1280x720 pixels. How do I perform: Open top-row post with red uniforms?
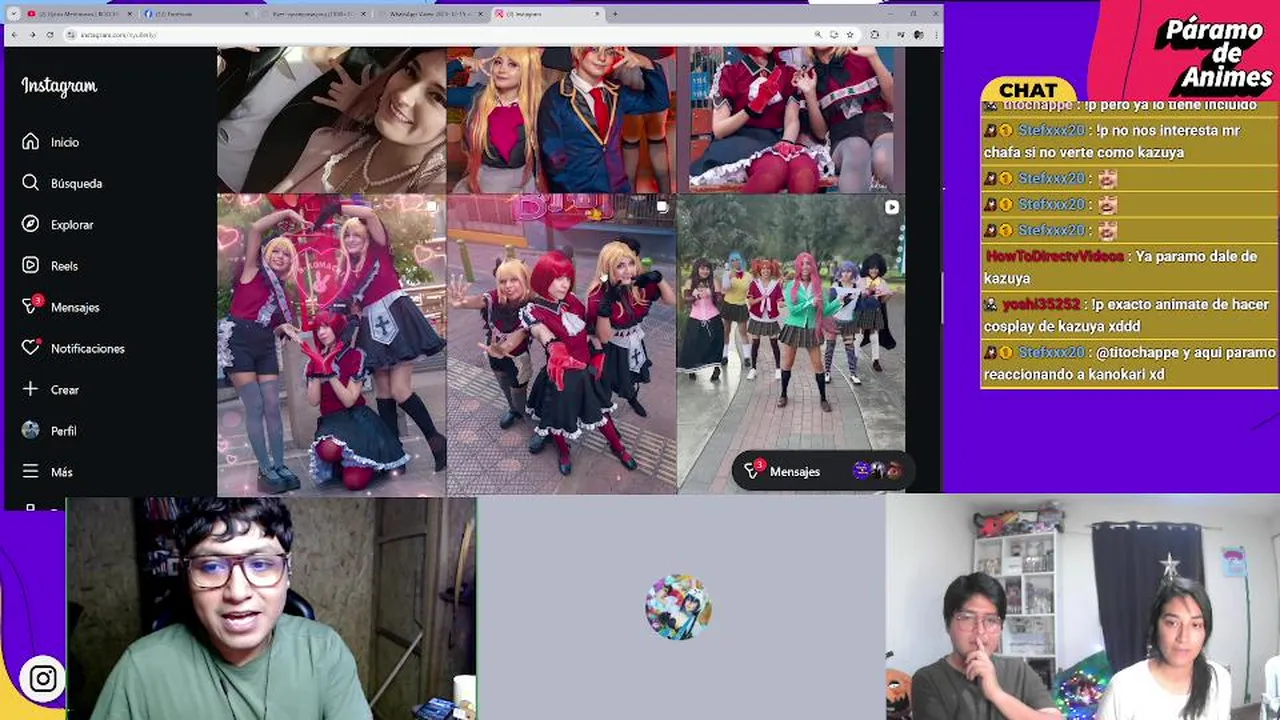[x=791, y=119]
